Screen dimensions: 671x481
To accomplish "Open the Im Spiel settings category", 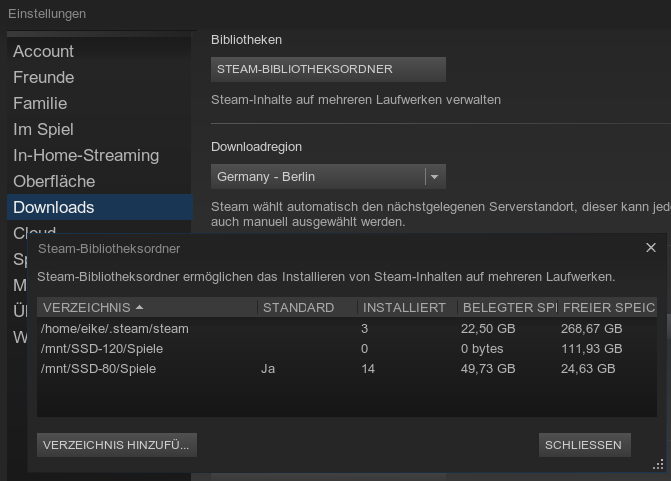I will click(x=43, y=129).
